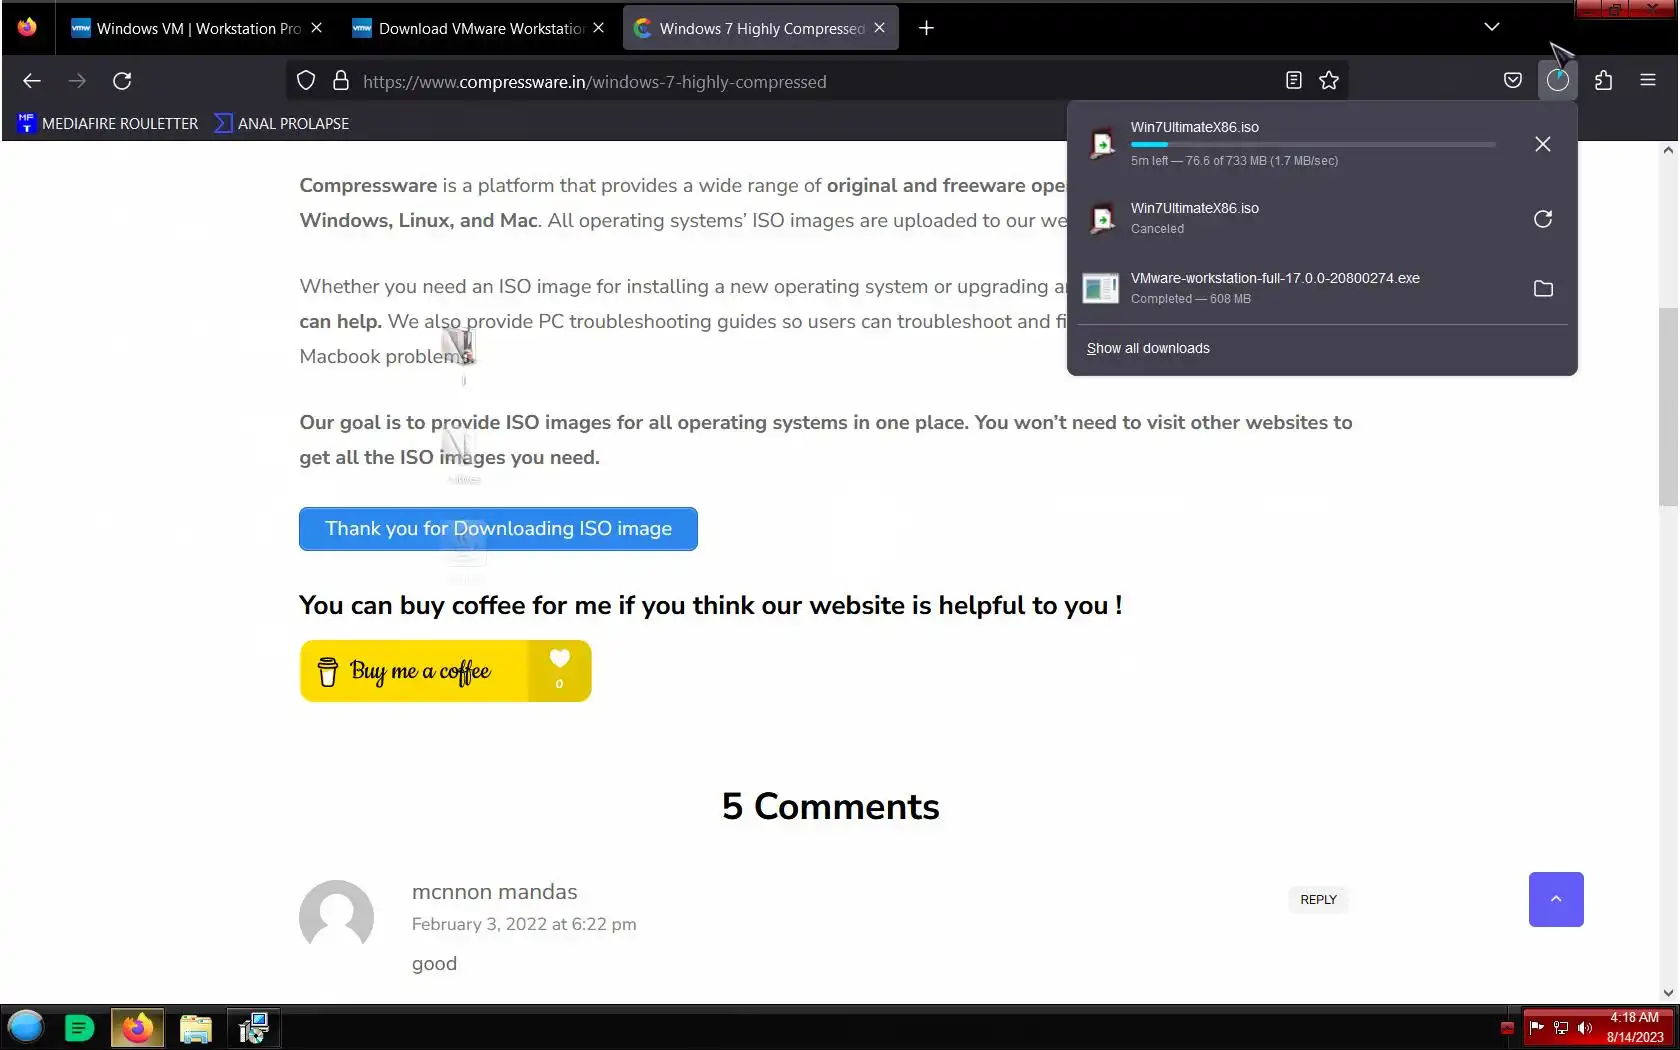Screen dimensions: 1680x1050
Task: Click the mcnnon mandas commenter name
Action: pos(495,892)
